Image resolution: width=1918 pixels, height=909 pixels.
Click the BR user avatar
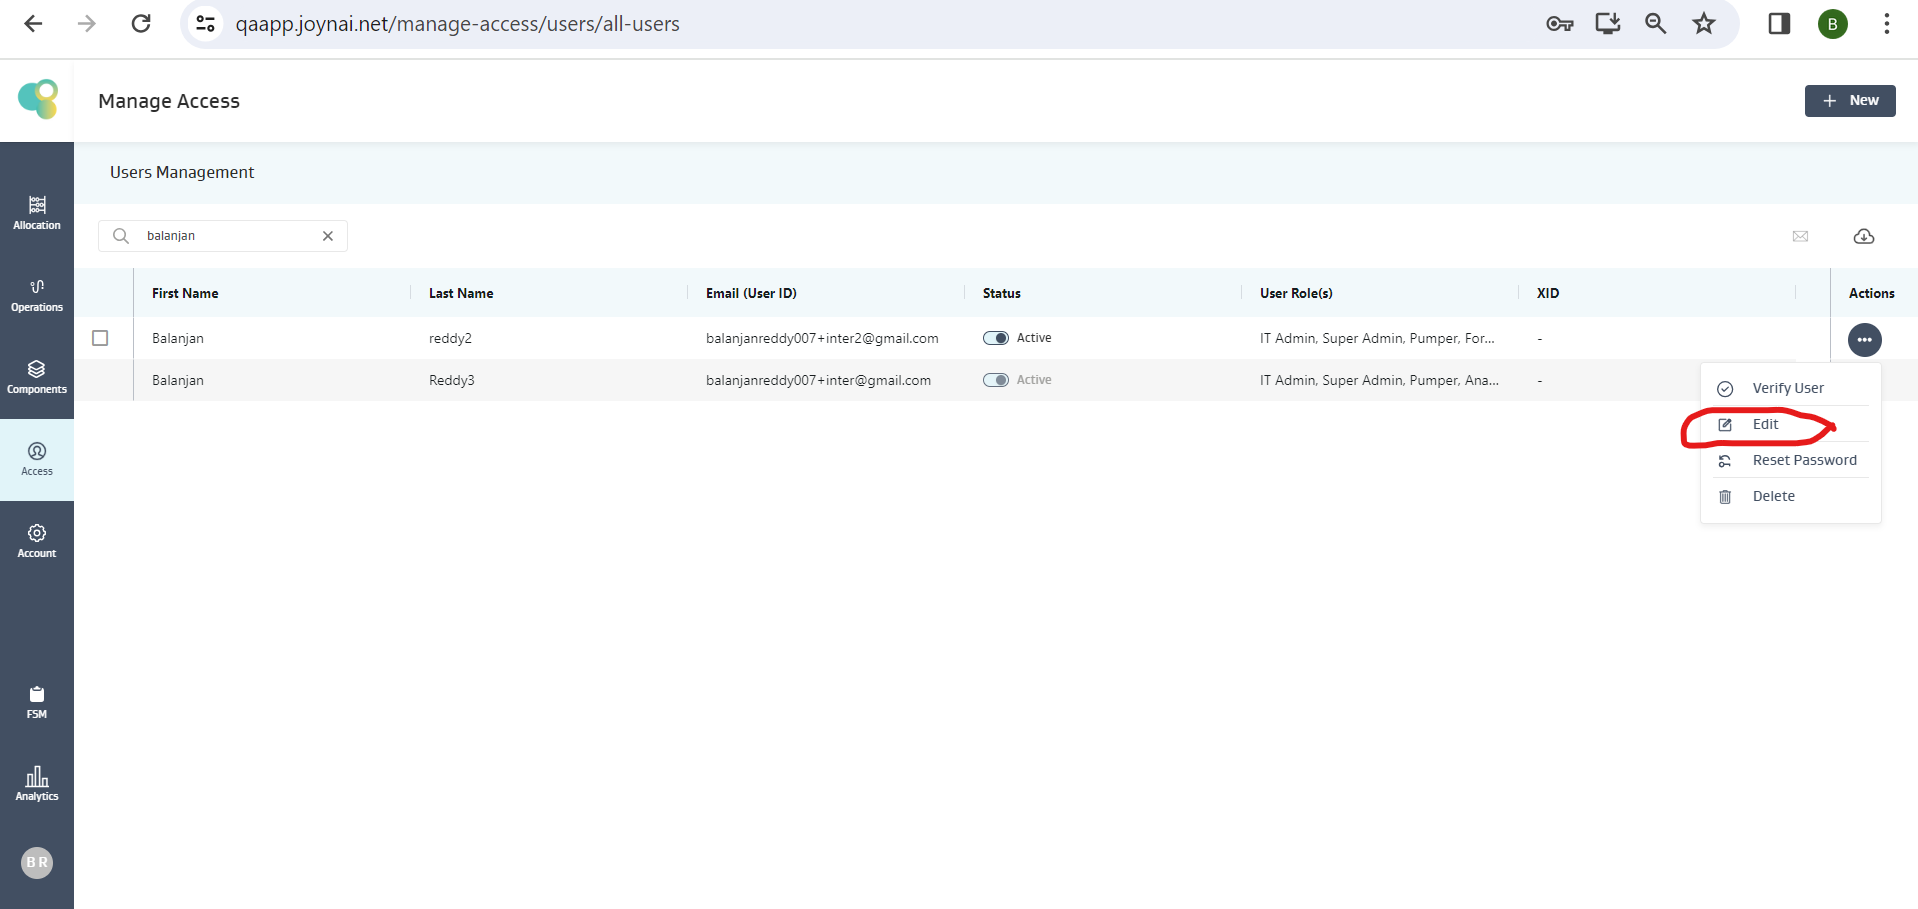[37, 862]
